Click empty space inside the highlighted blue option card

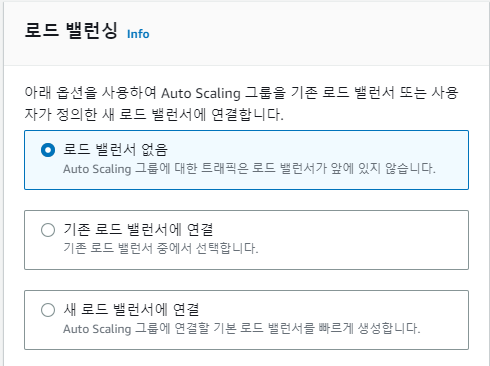coord(333,148)
